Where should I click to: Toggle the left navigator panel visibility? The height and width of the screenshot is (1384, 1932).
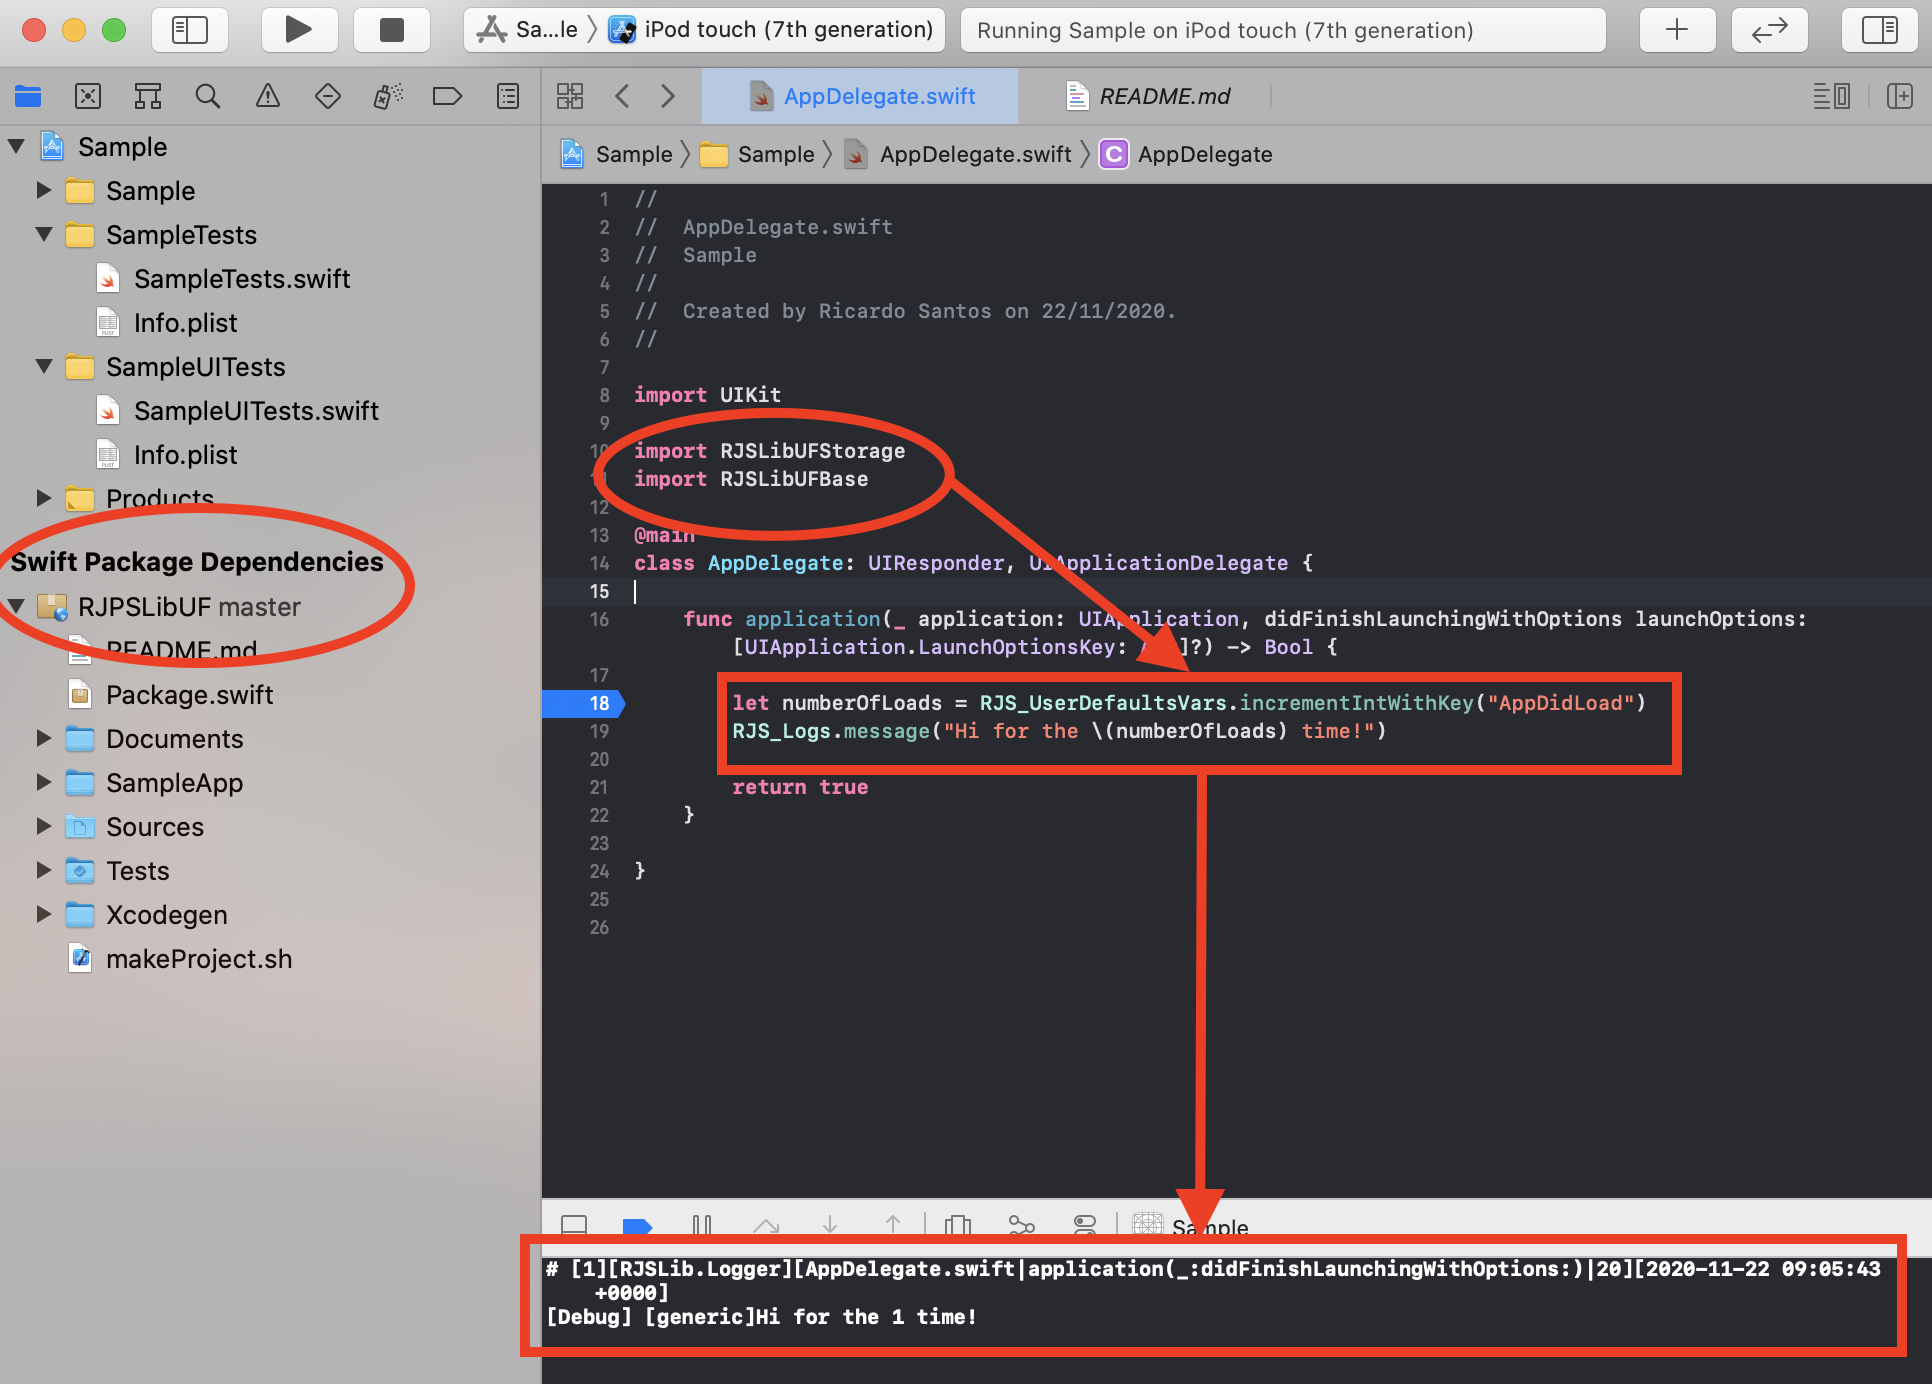(190, 30)
